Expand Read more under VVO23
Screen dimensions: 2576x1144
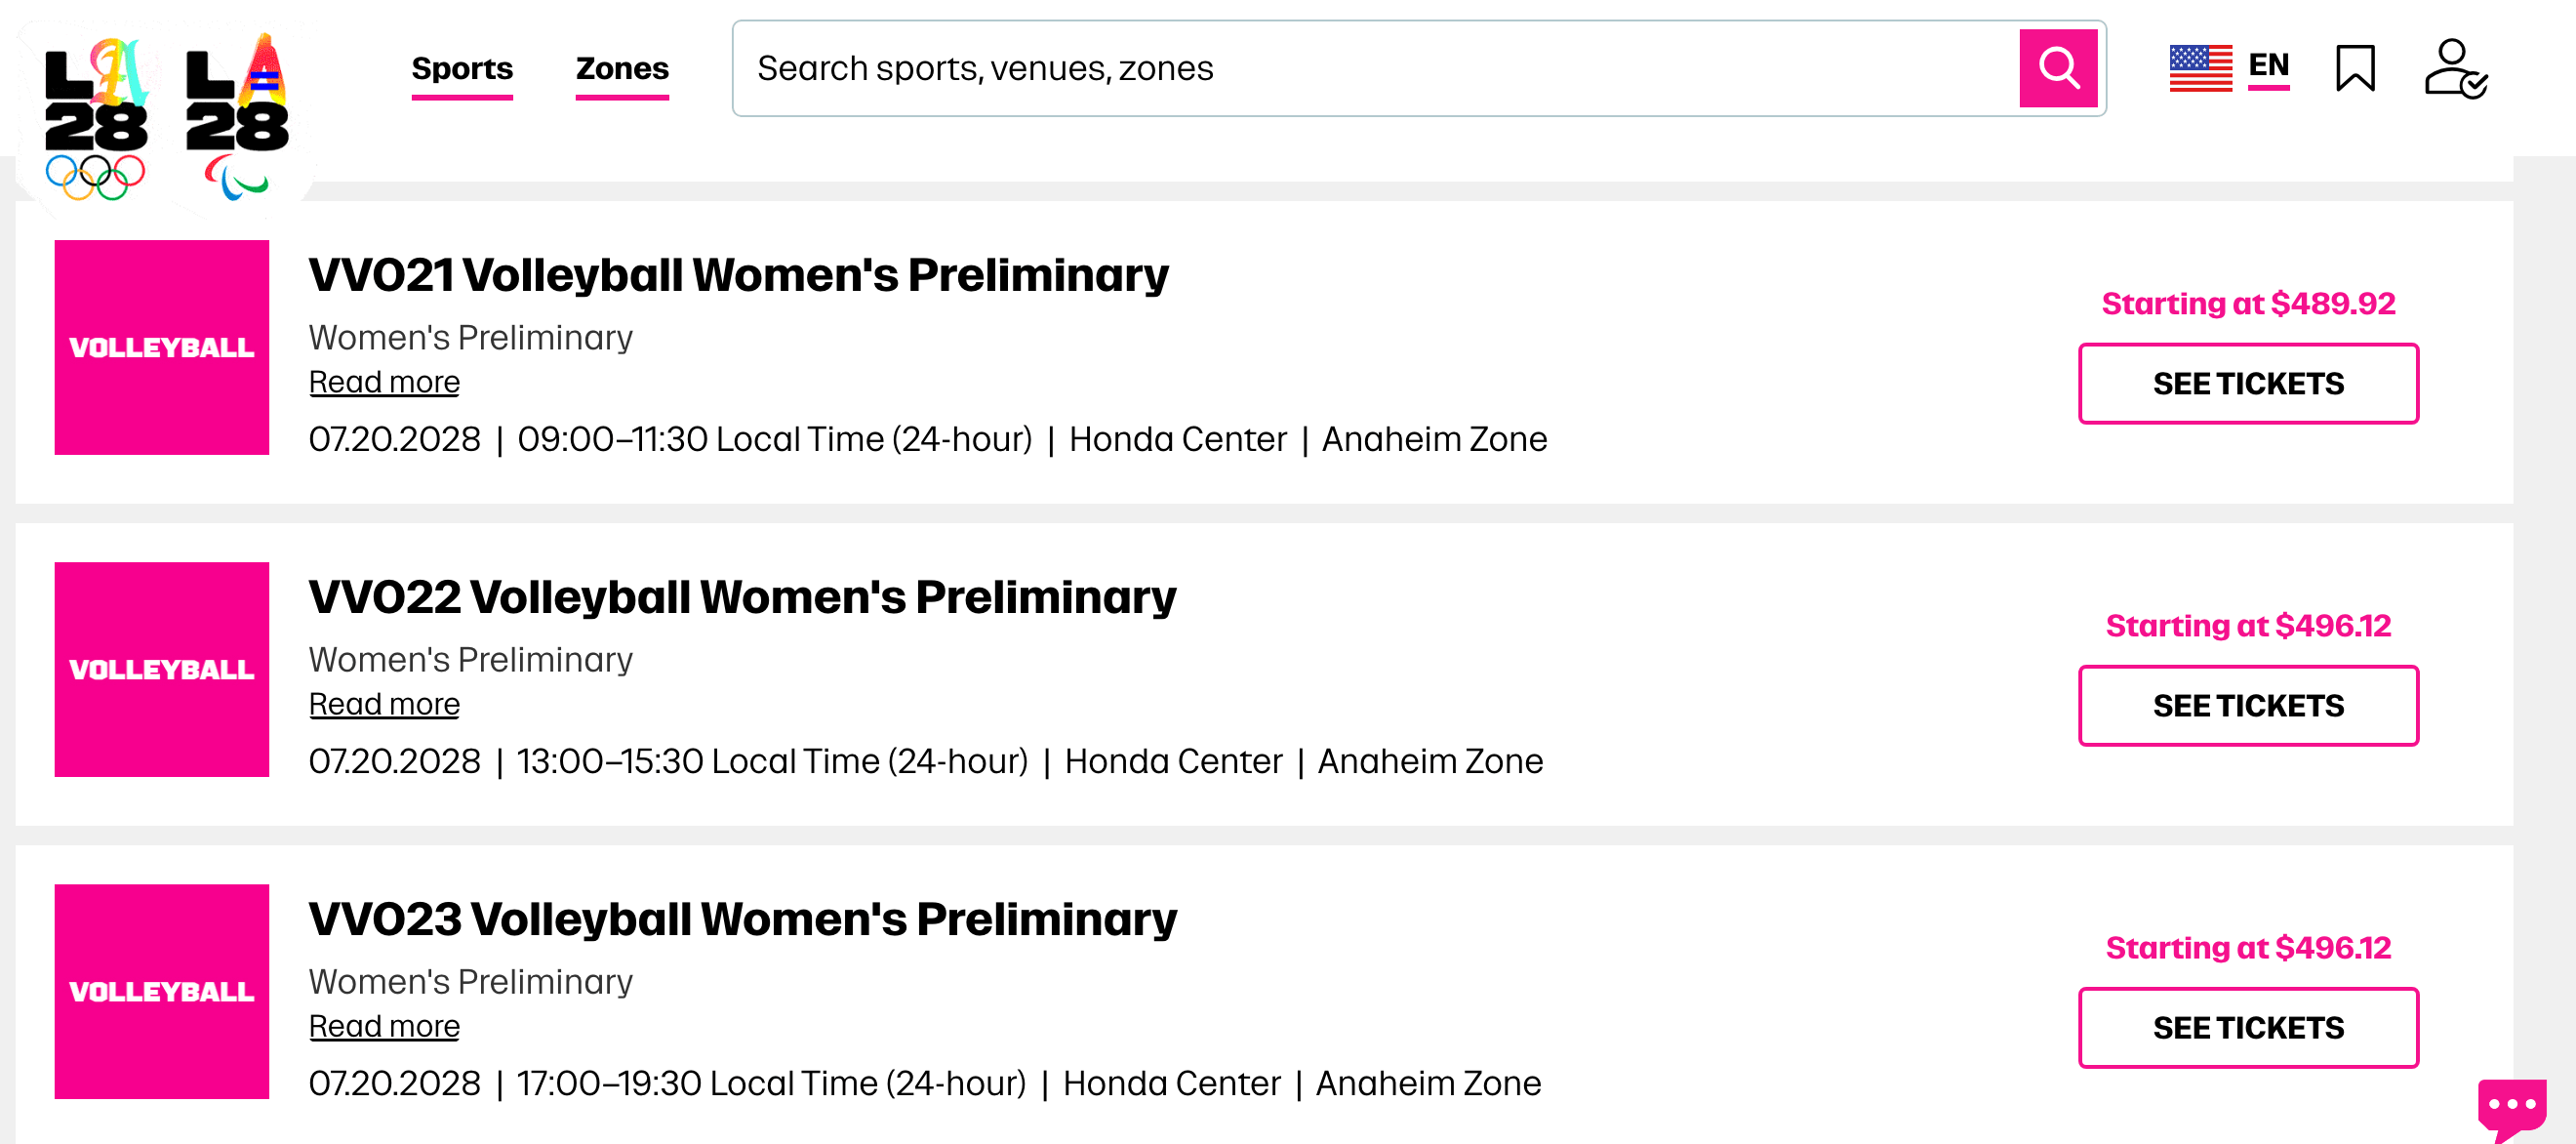pos(383,1026)
